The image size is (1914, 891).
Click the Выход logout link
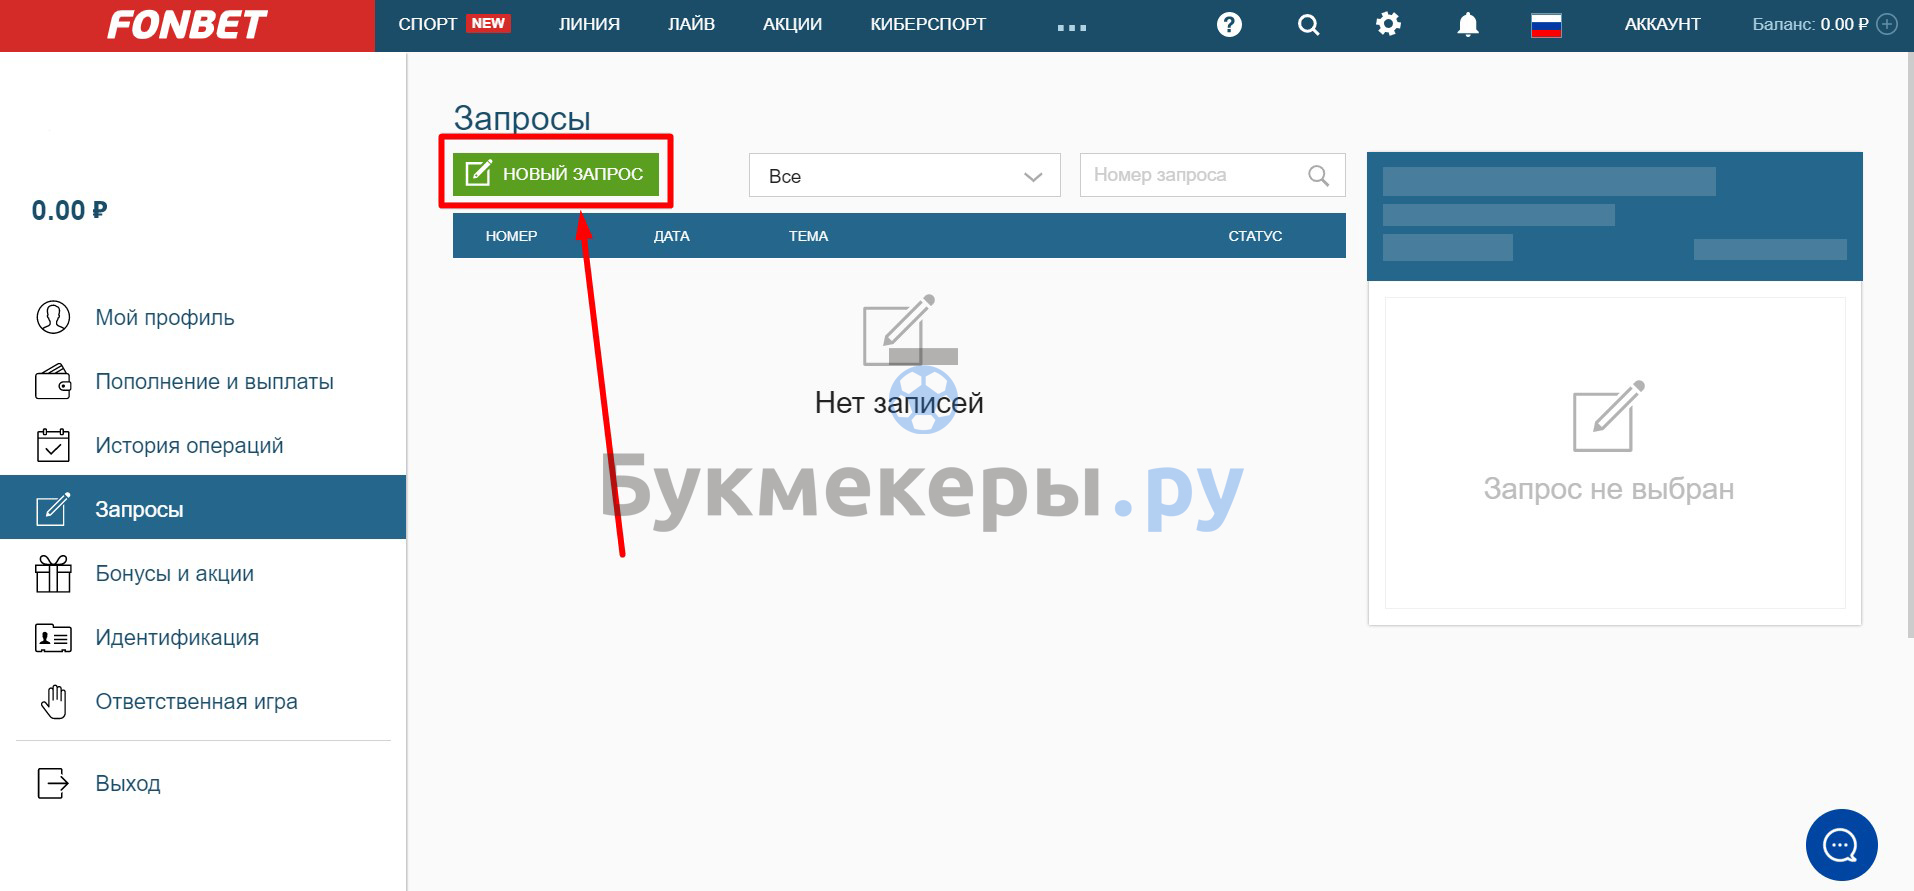pos(127,783)
